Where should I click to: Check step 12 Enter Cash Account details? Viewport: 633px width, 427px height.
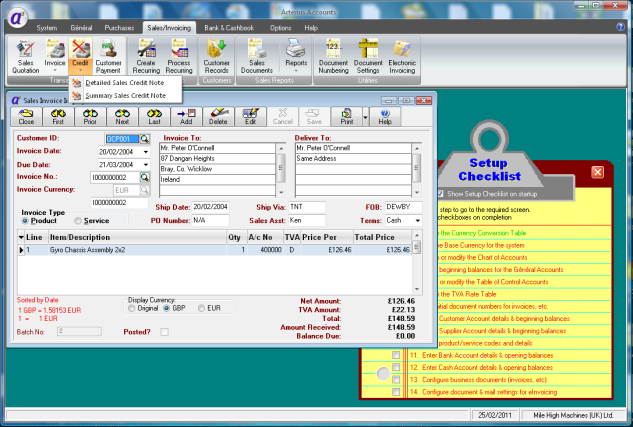coord(396,367)
